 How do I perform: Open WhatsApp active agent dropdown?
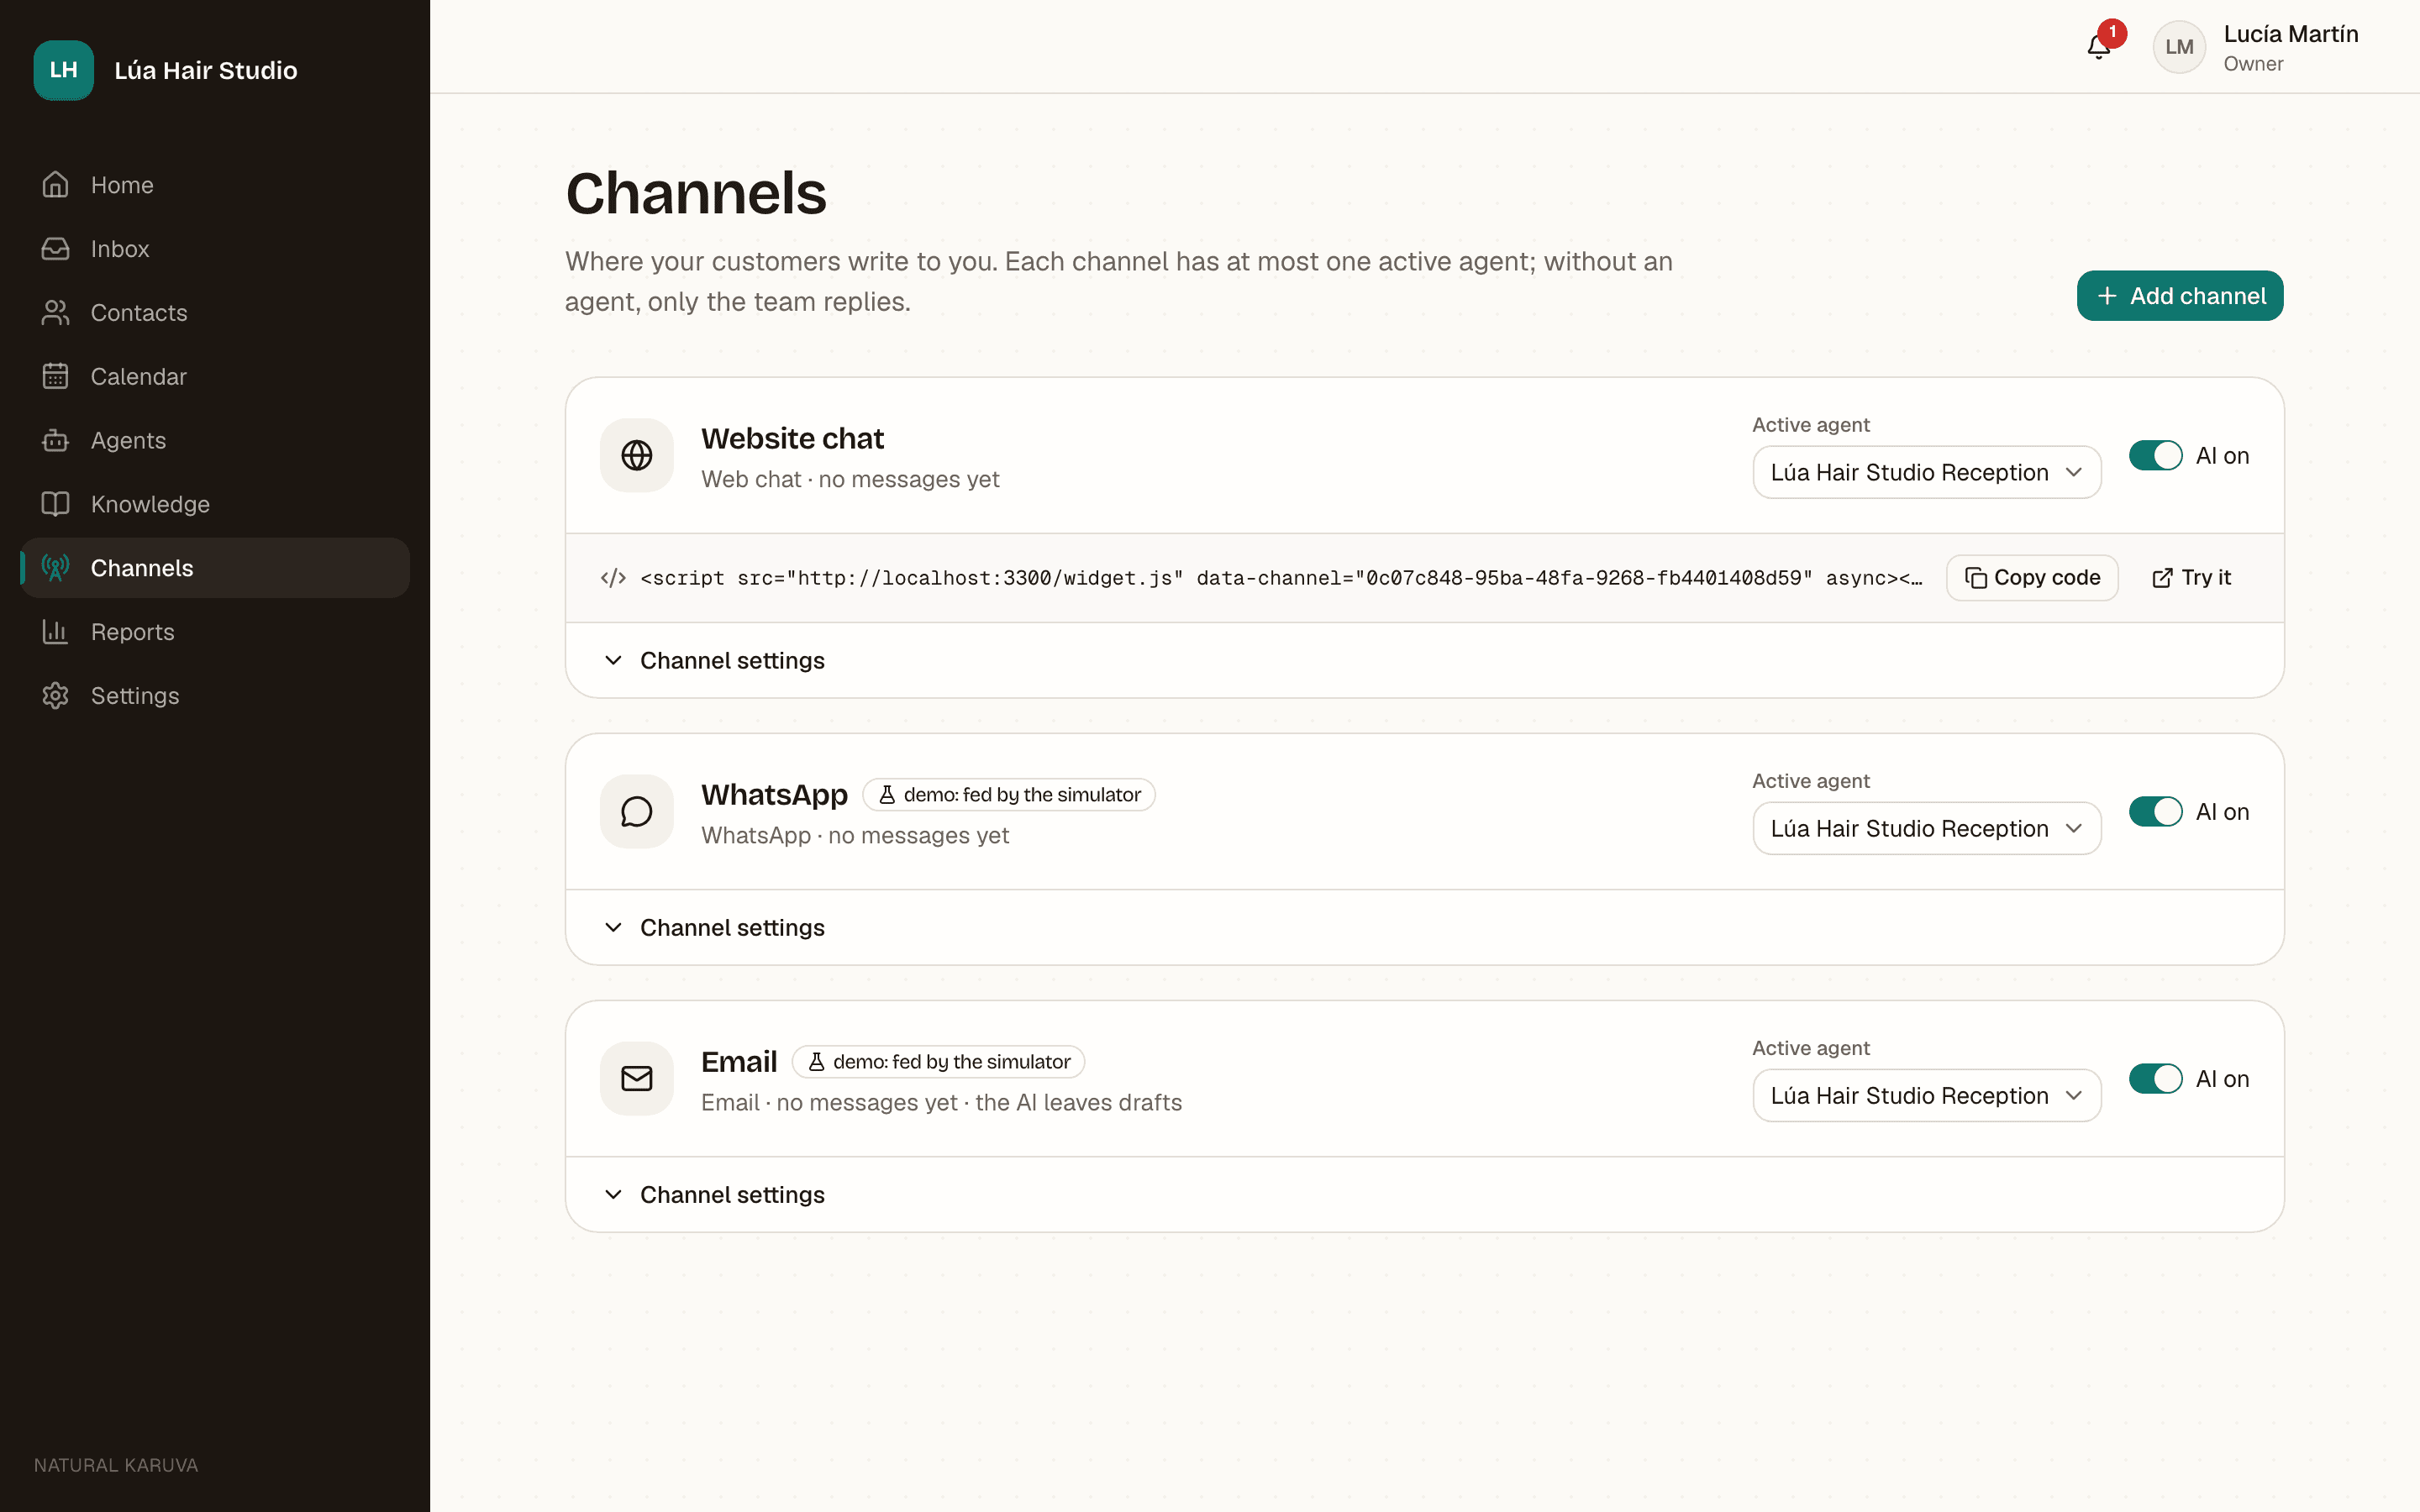click(1926, 829)
